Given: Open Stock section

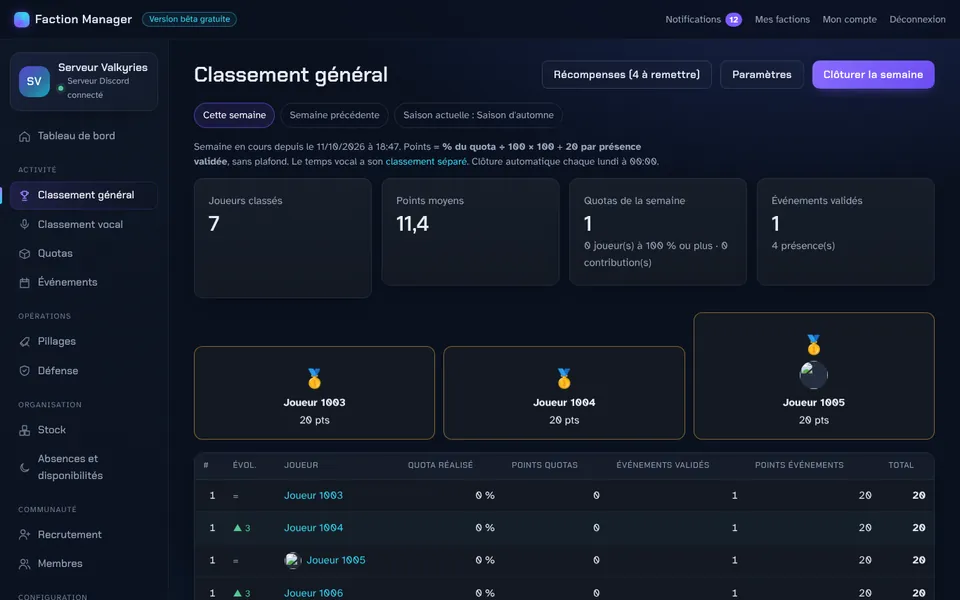Looking at the screenshot, I should pos(84,430).
